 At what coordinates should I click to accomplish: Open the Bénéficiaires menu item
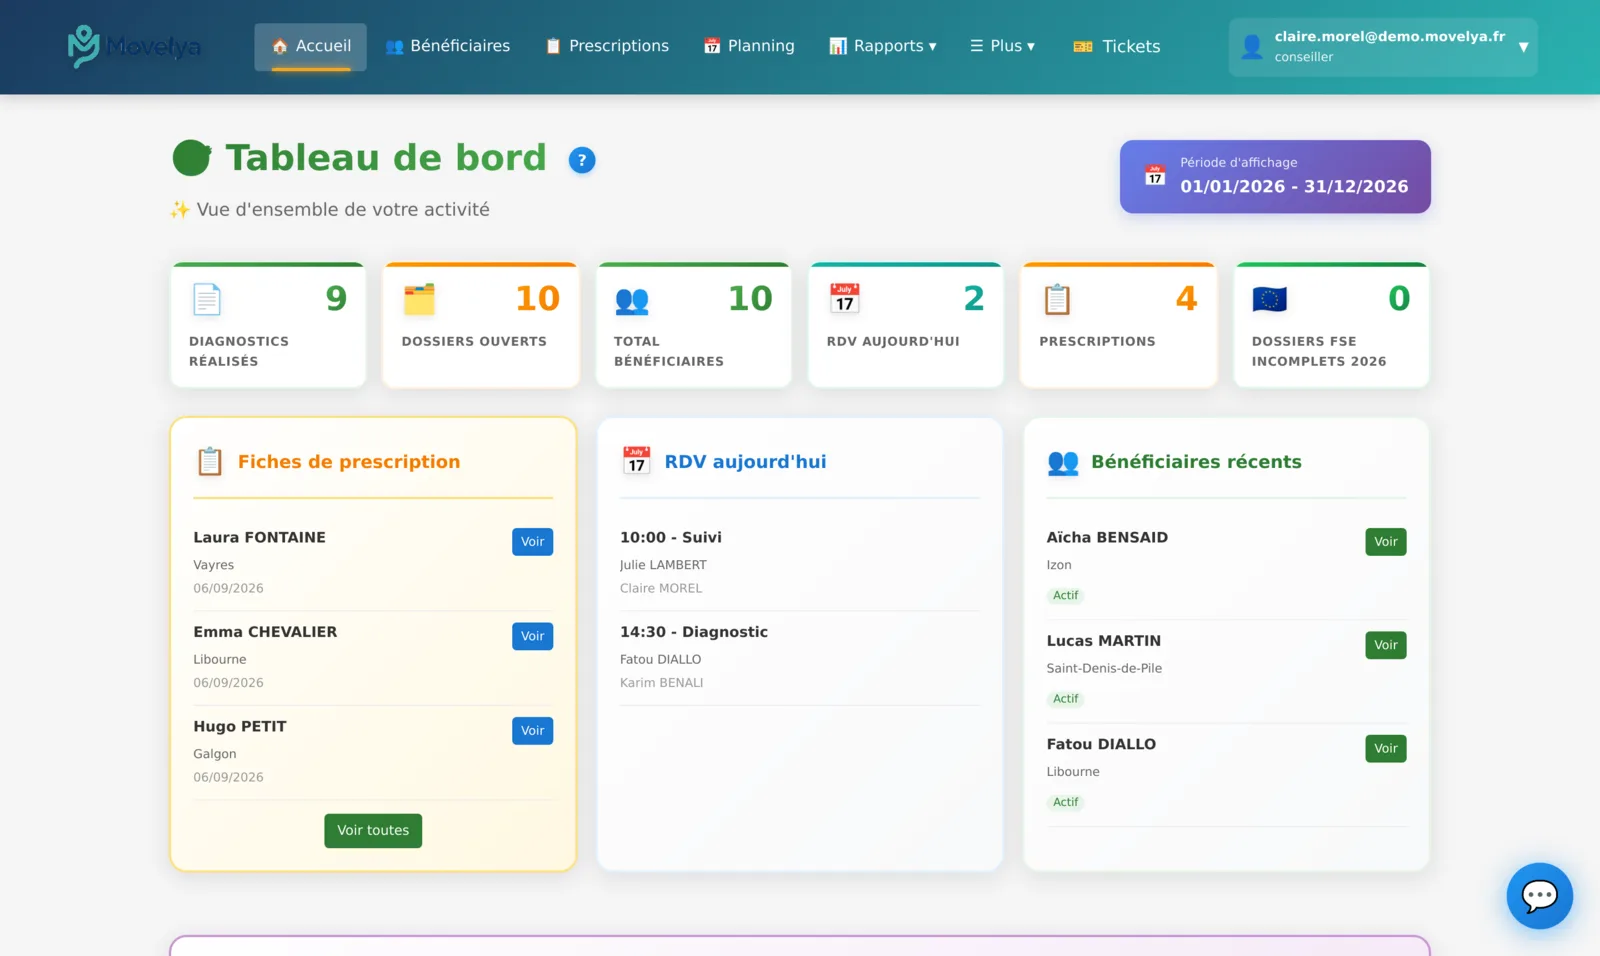pos(447,46)
